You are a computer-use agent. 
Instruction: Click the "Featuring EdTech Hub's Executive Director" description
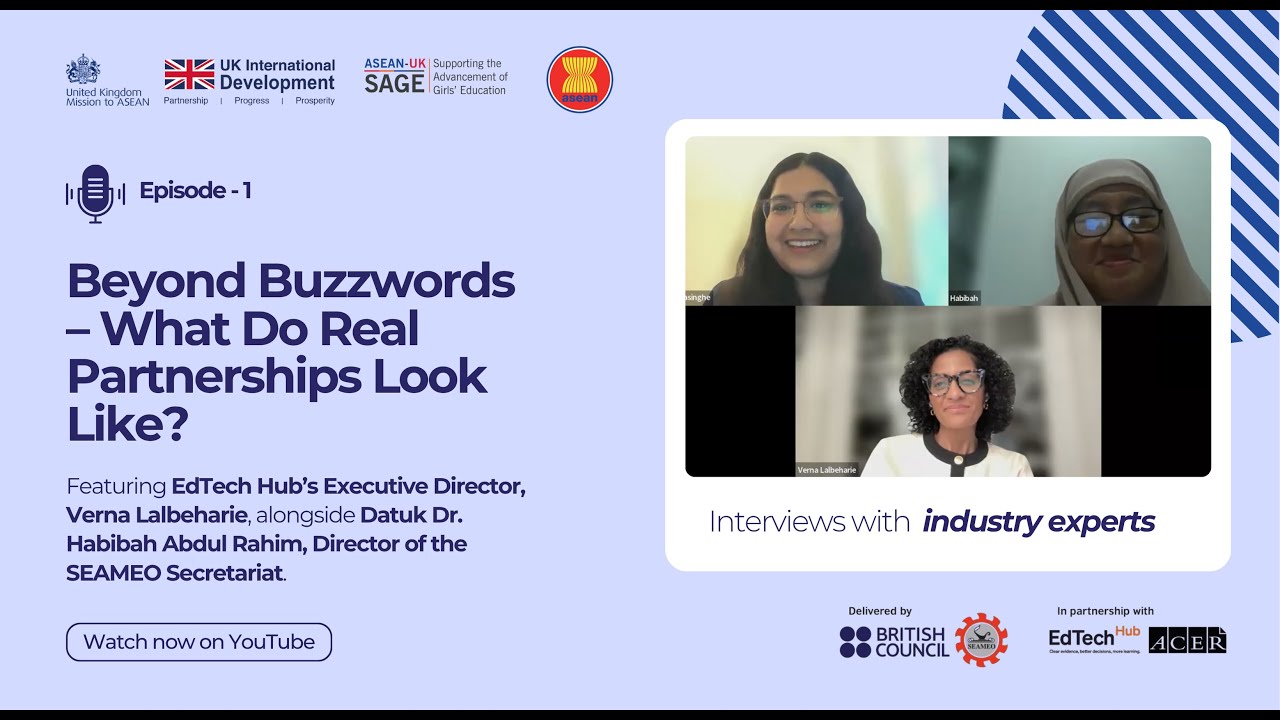point(296,531)
